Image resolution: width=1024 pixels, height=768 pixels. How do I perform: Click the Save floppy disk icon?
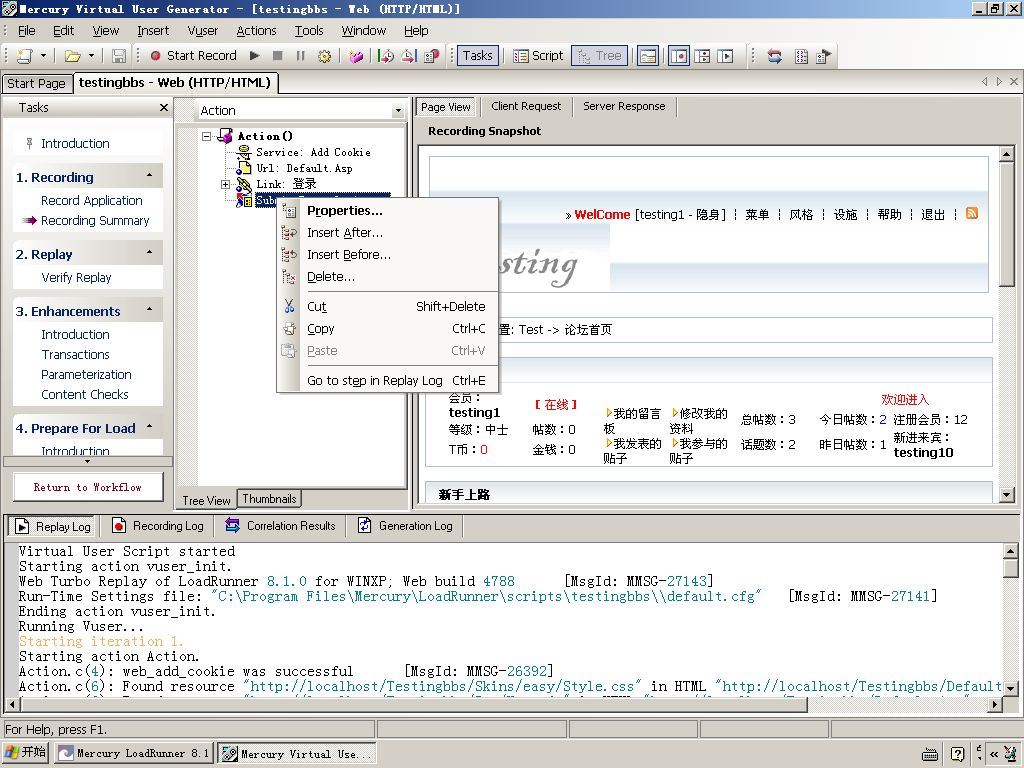tap(118, 56)
